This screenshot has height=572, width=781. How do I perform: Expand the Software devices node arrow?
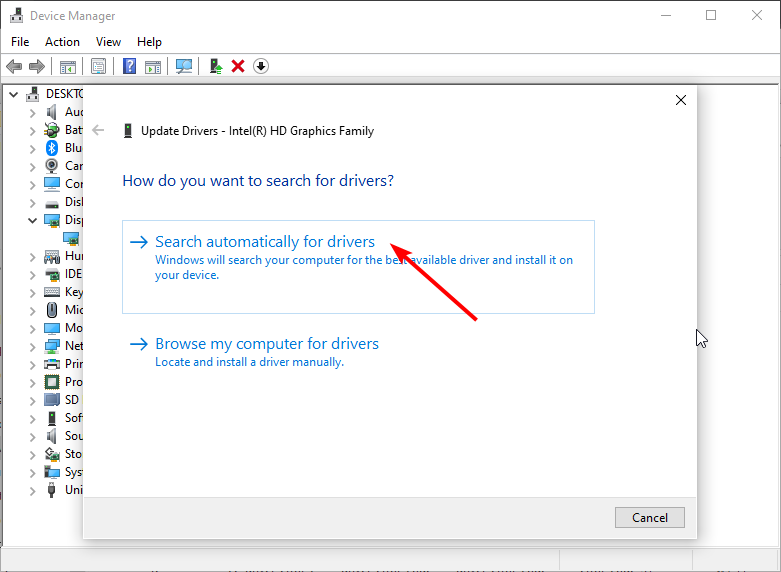click(x=33, y=419)
